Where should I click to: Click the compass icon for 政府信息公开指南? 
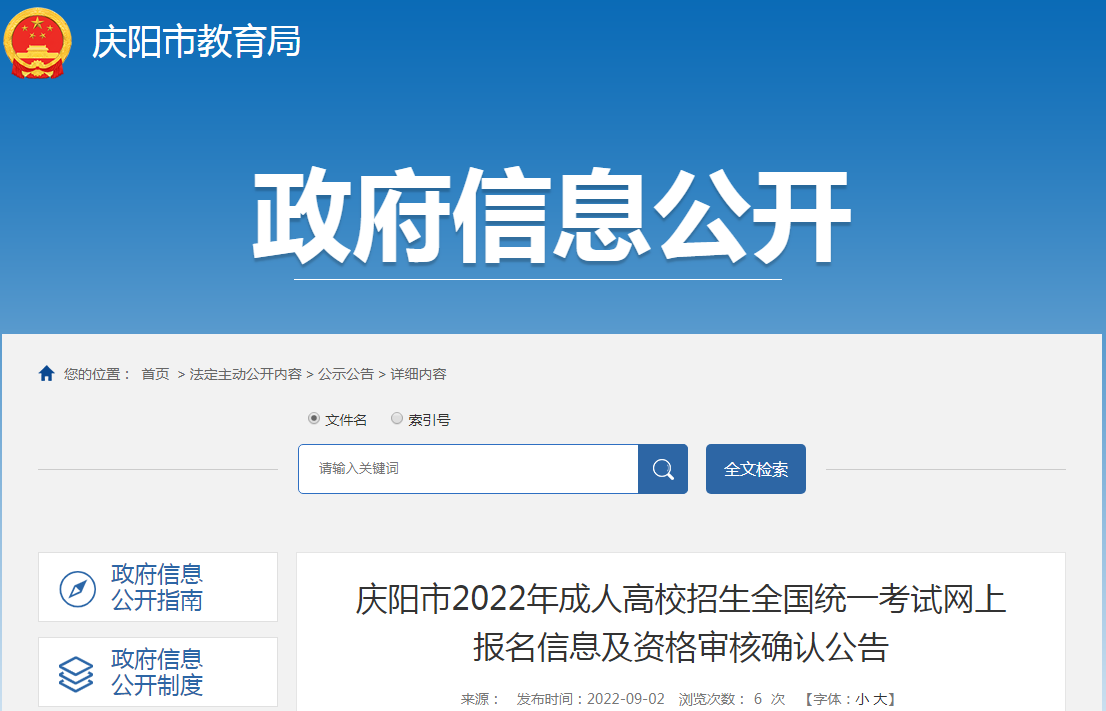pos(78,588)
